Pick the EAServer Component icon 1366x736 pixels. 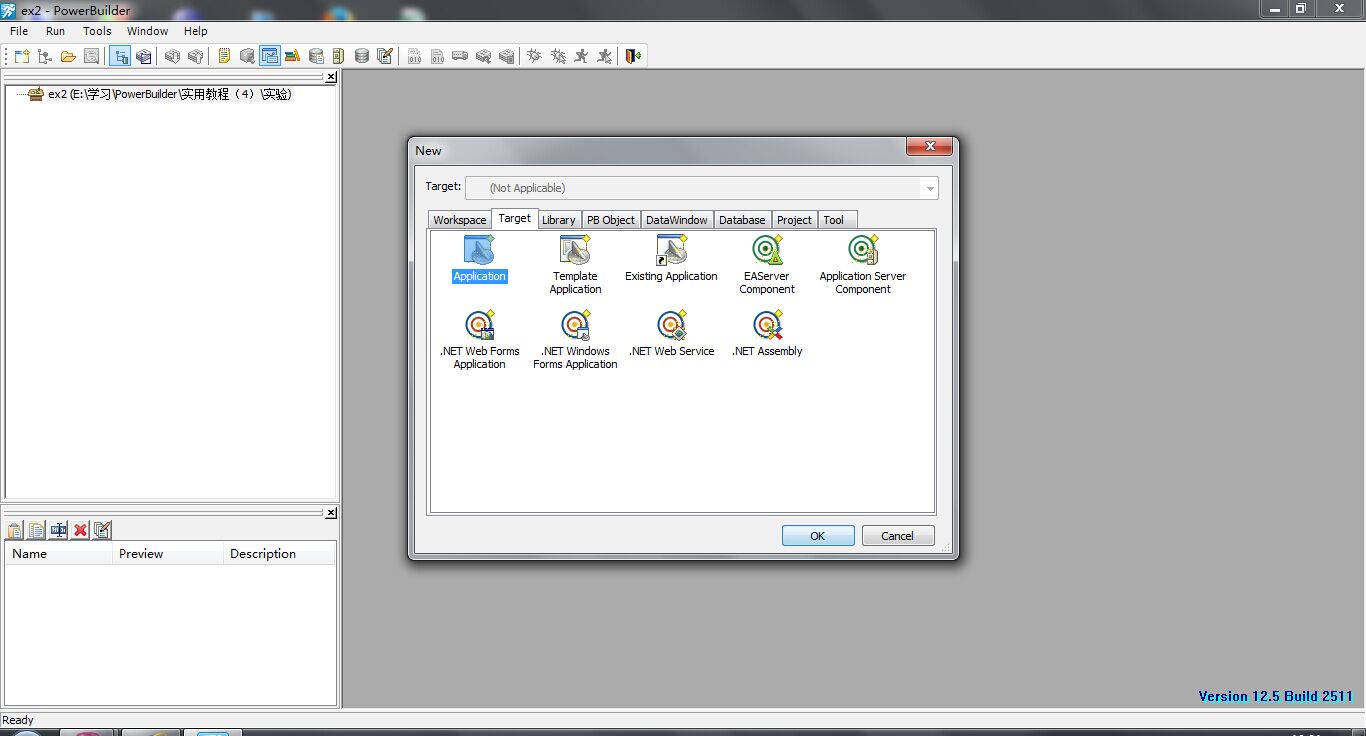(x=767, y=264)
